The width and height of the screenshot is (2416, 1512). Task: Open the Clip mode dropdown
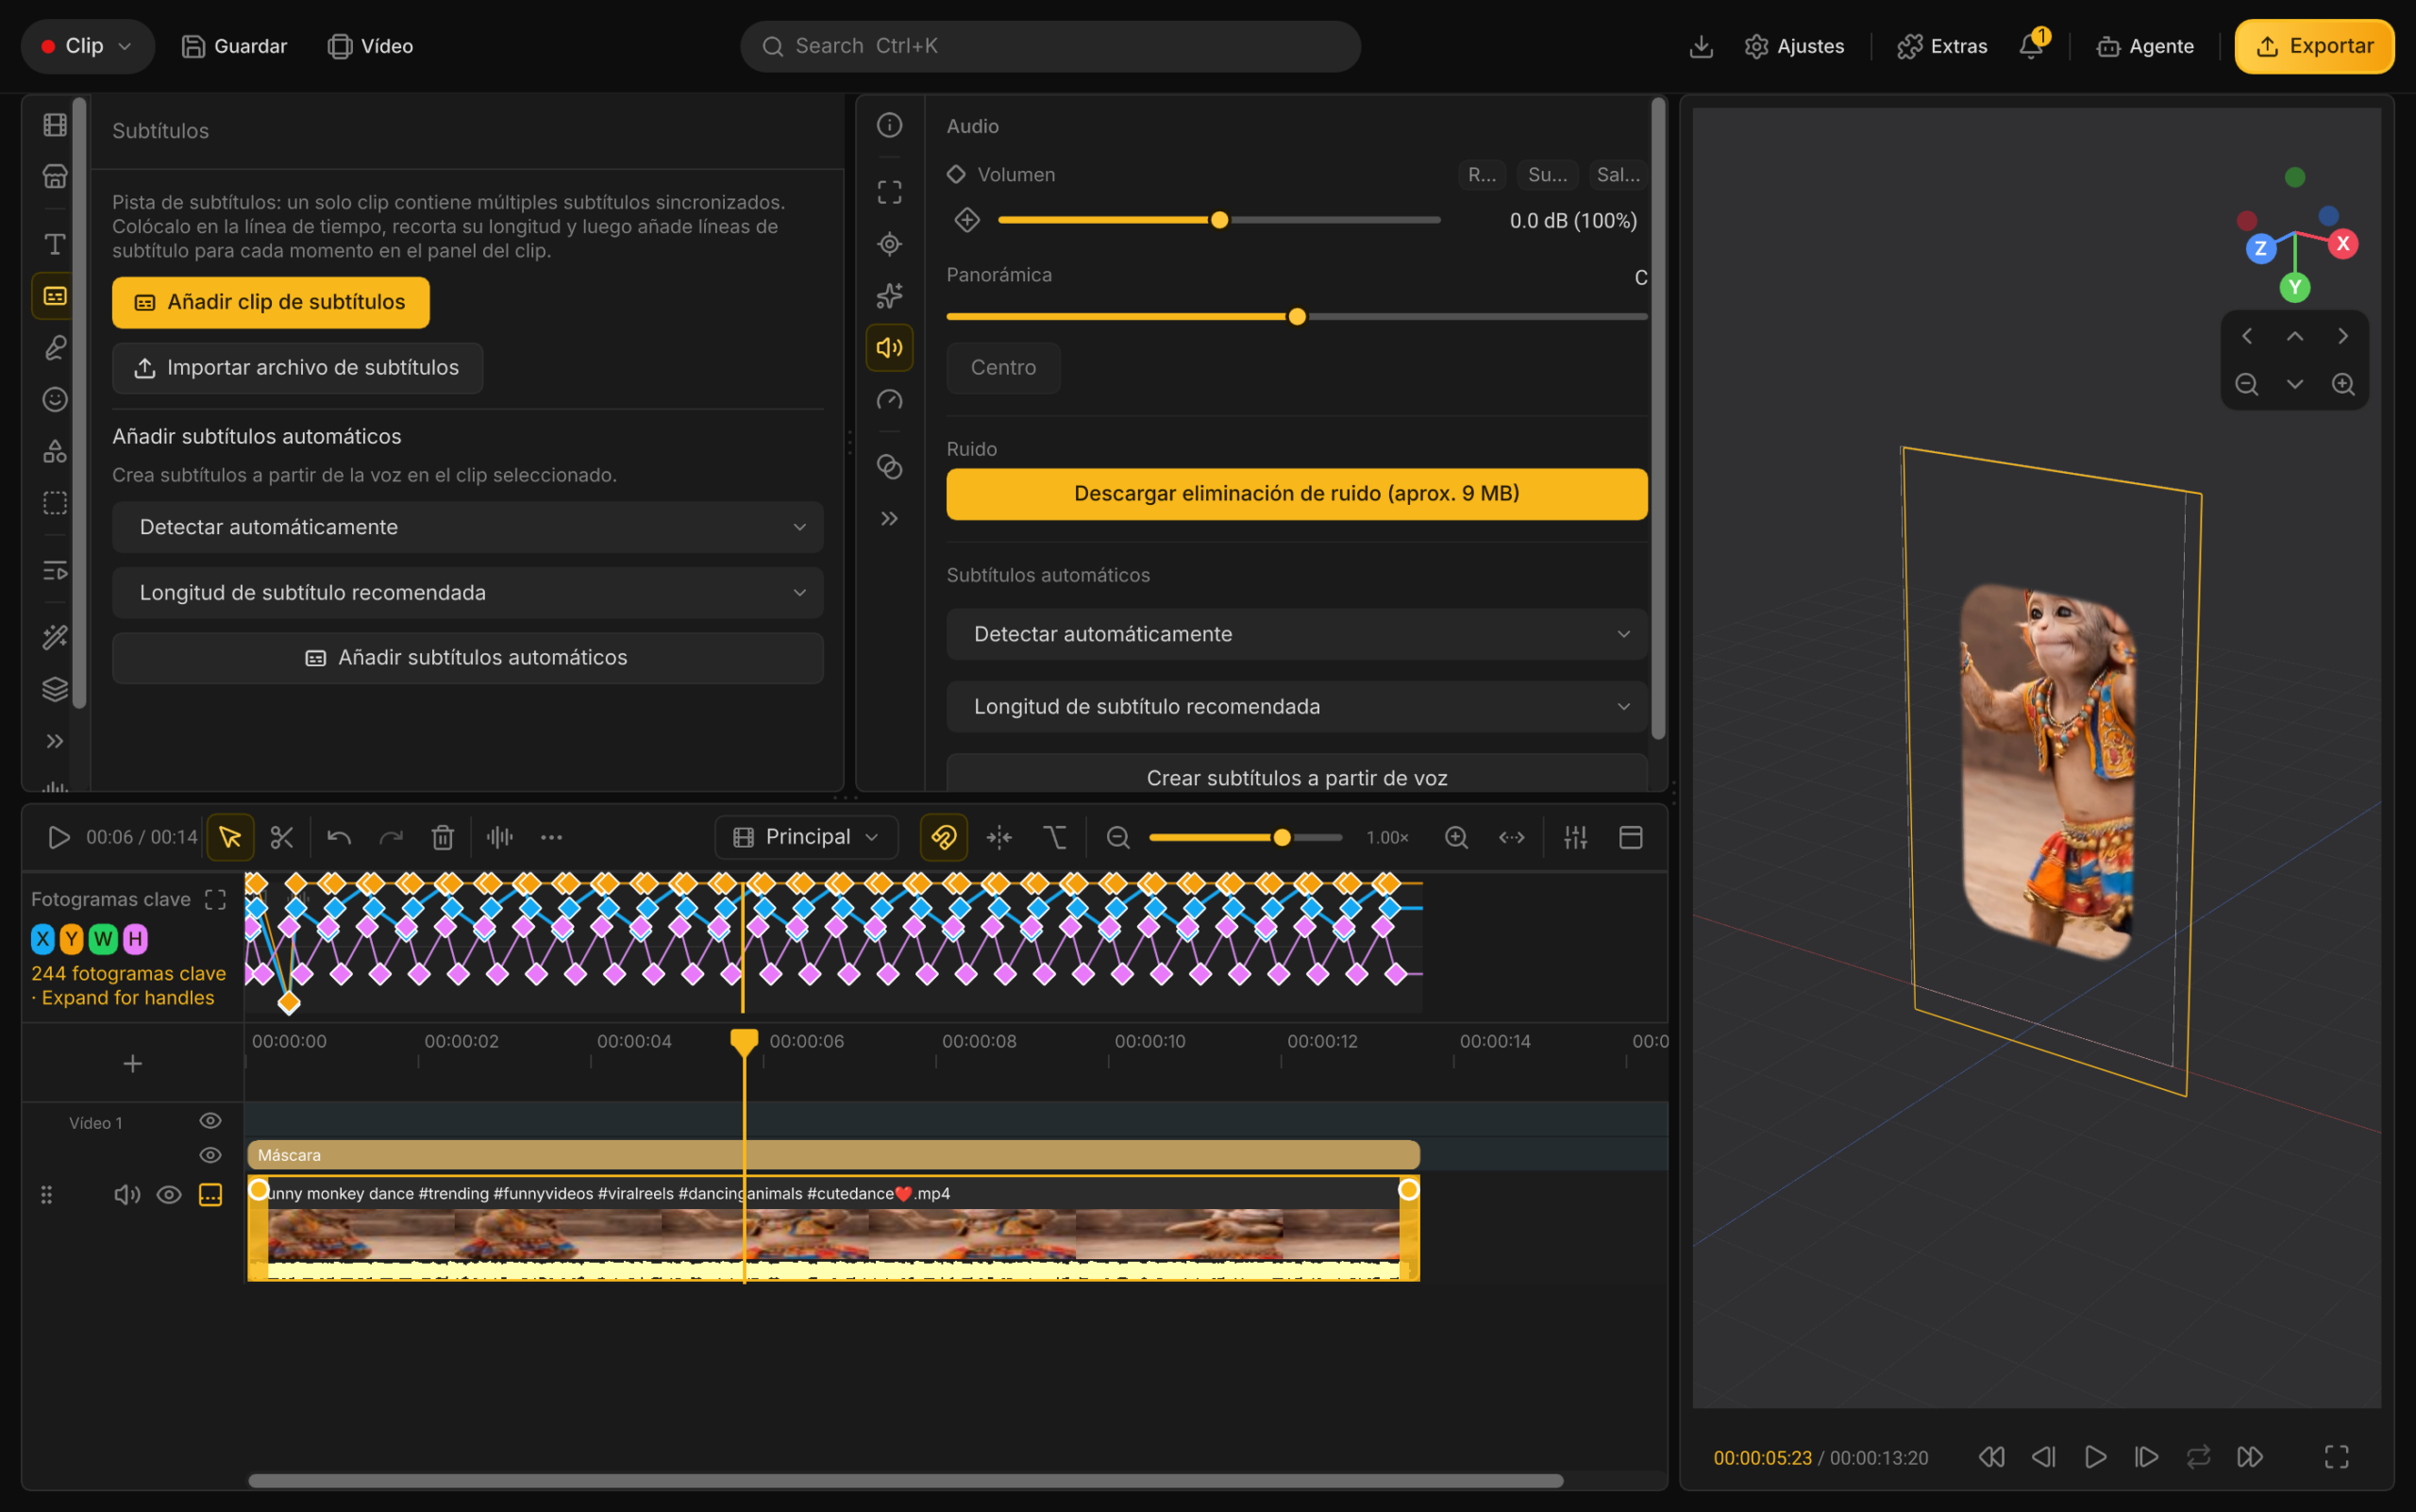(88, 46)
